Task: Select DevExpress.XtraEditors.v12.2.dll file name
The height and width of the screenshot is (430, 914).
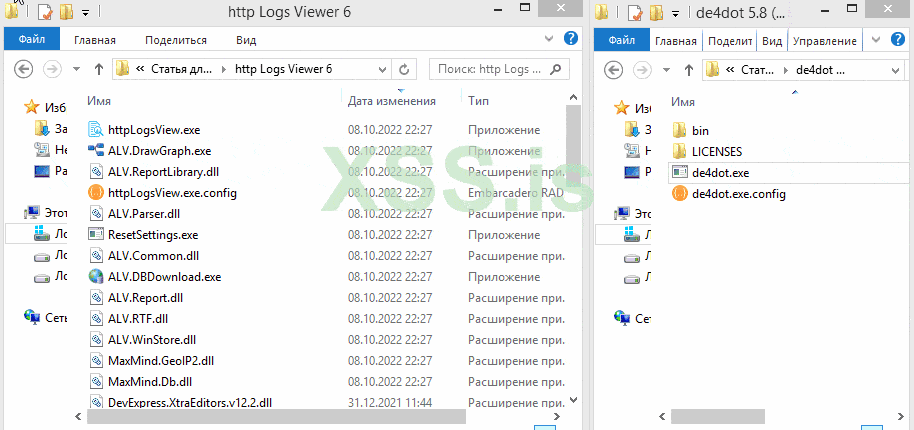Action: coord(190,402)
